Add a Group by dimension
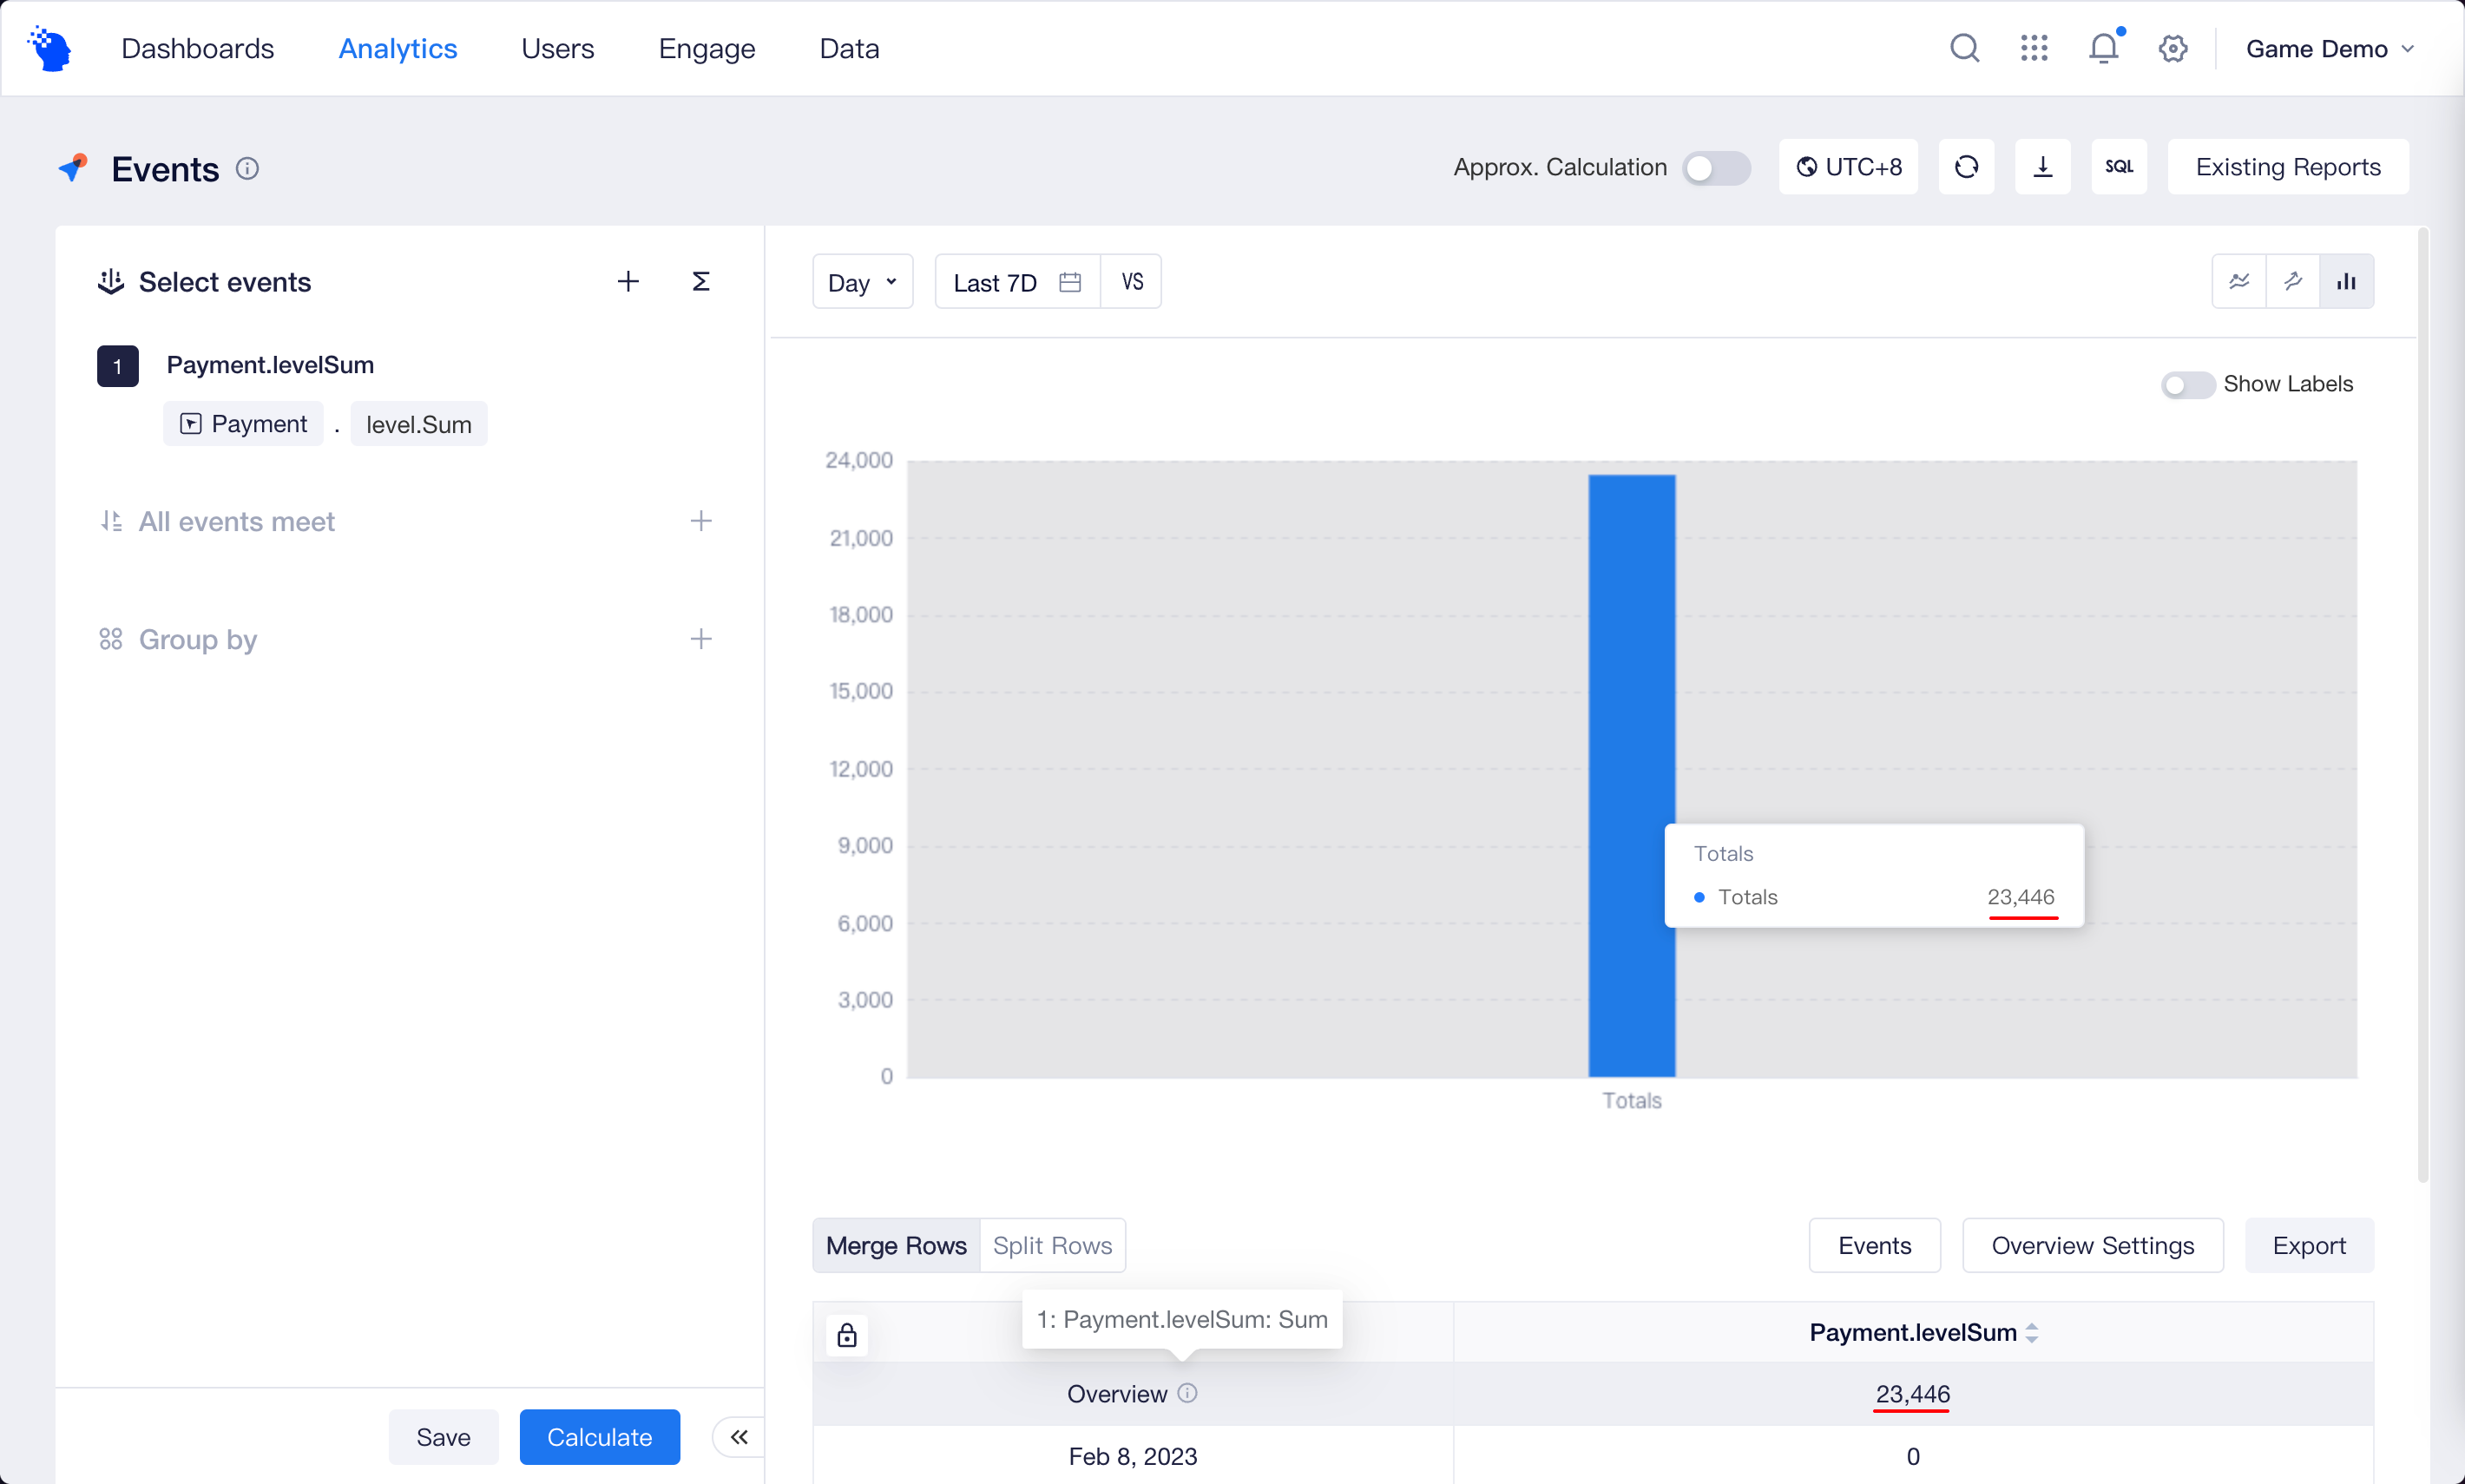 click(x=701, y=639)
